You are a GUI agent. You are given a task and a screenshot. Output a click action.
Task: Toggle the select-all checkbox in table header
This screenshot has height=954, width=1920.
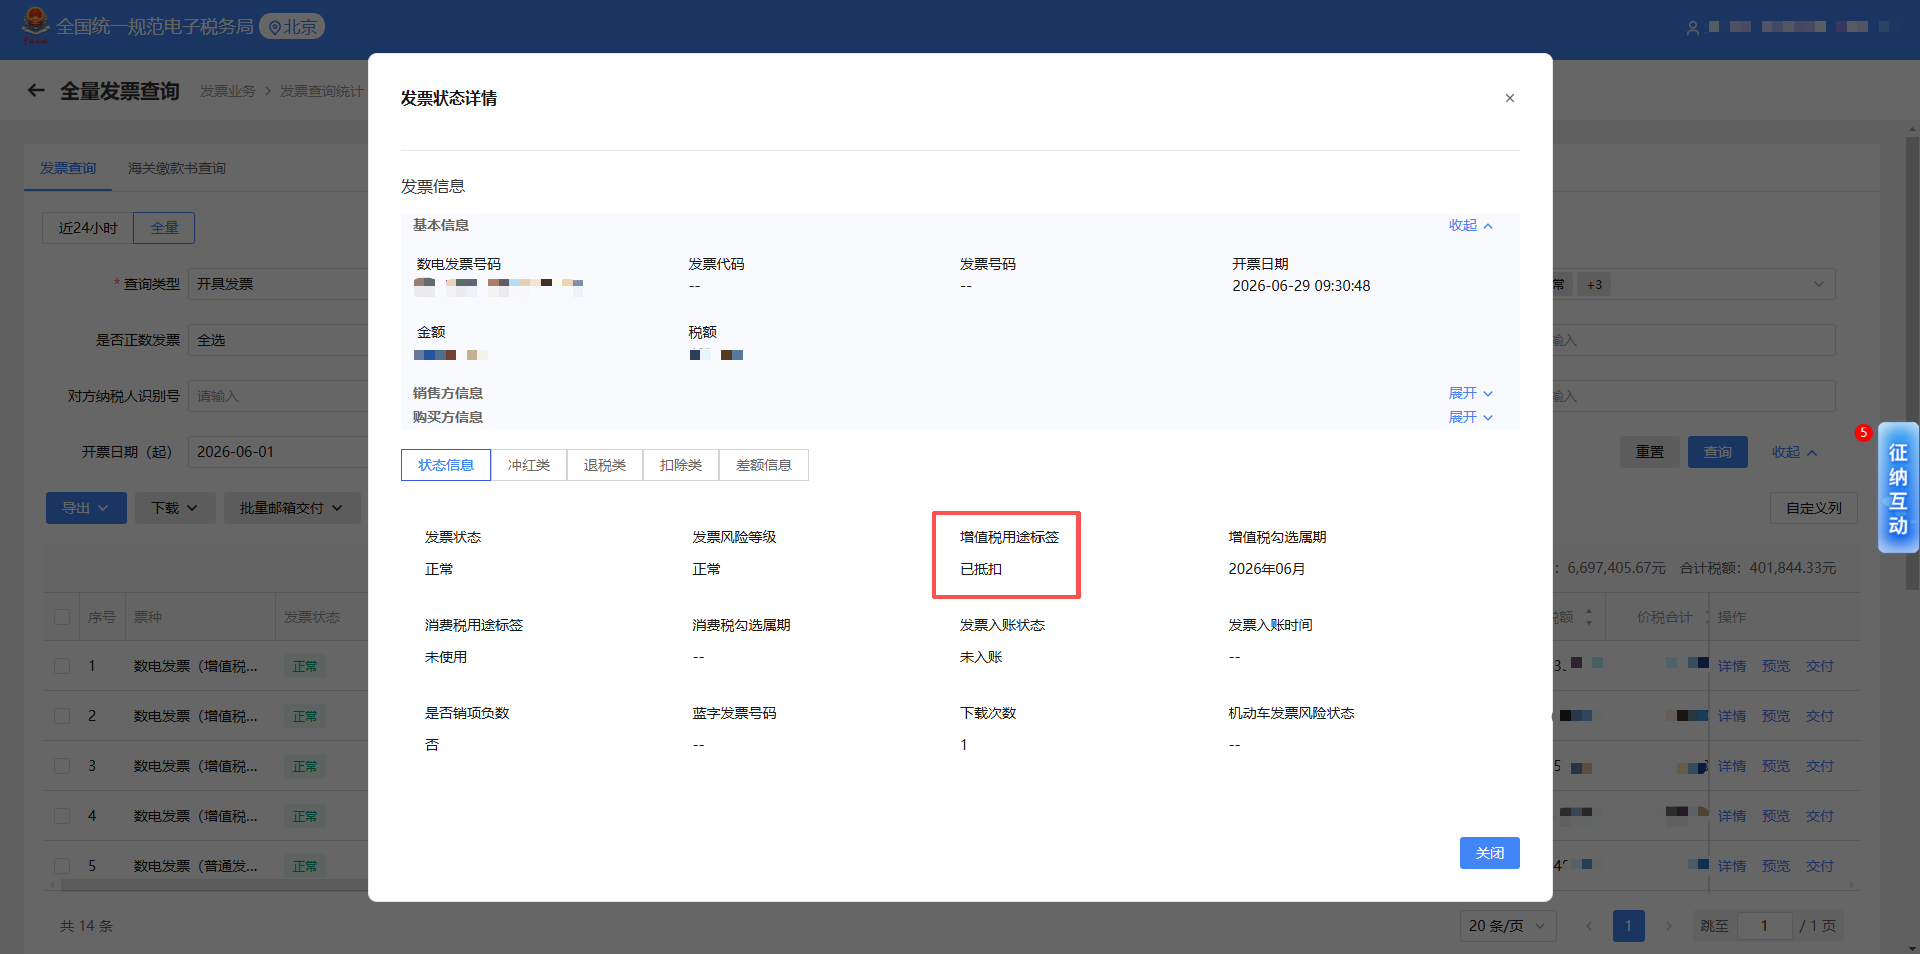[62, 617]
